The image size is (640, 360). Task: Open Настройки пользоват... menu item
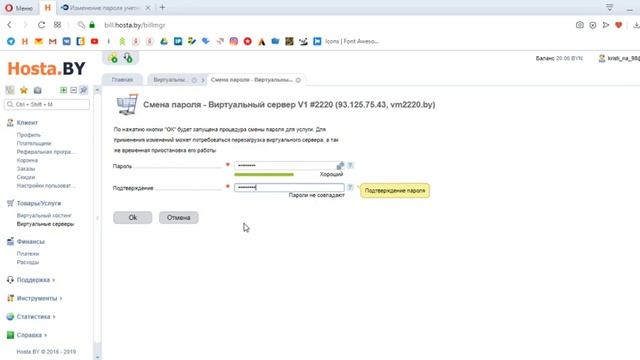coord(46,186)
